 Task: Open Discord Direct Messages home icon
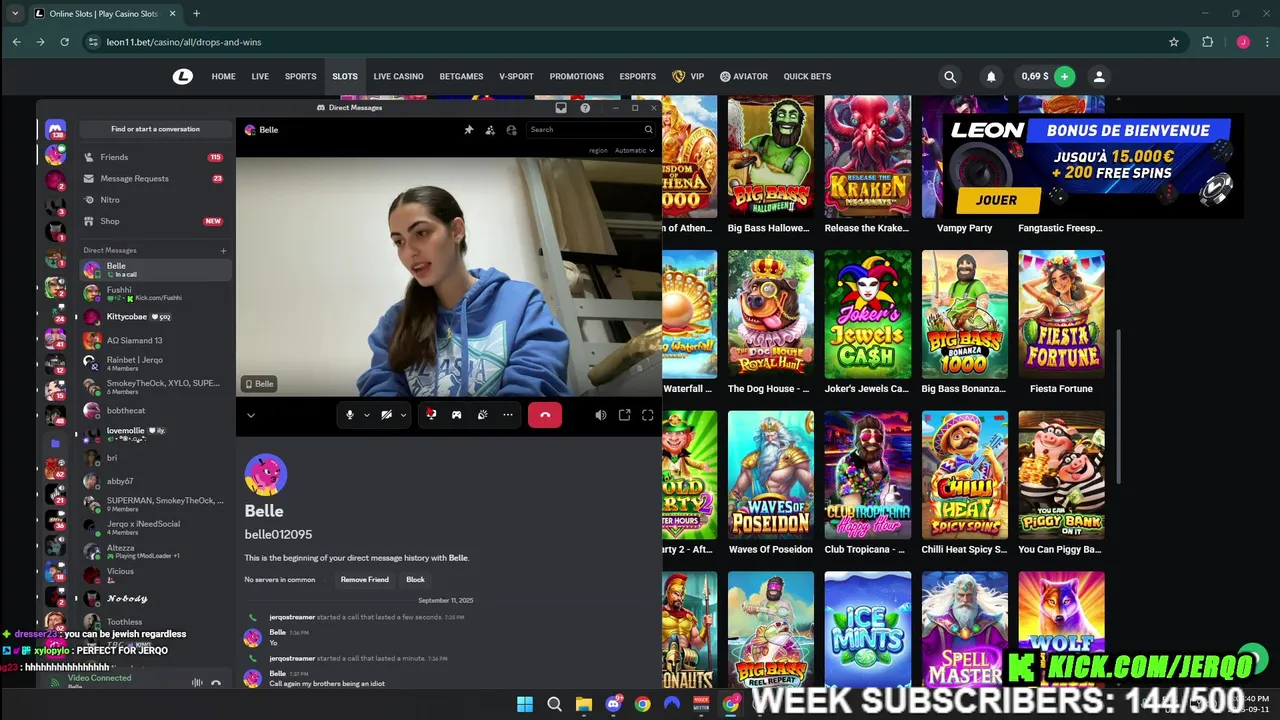(55, 130)
